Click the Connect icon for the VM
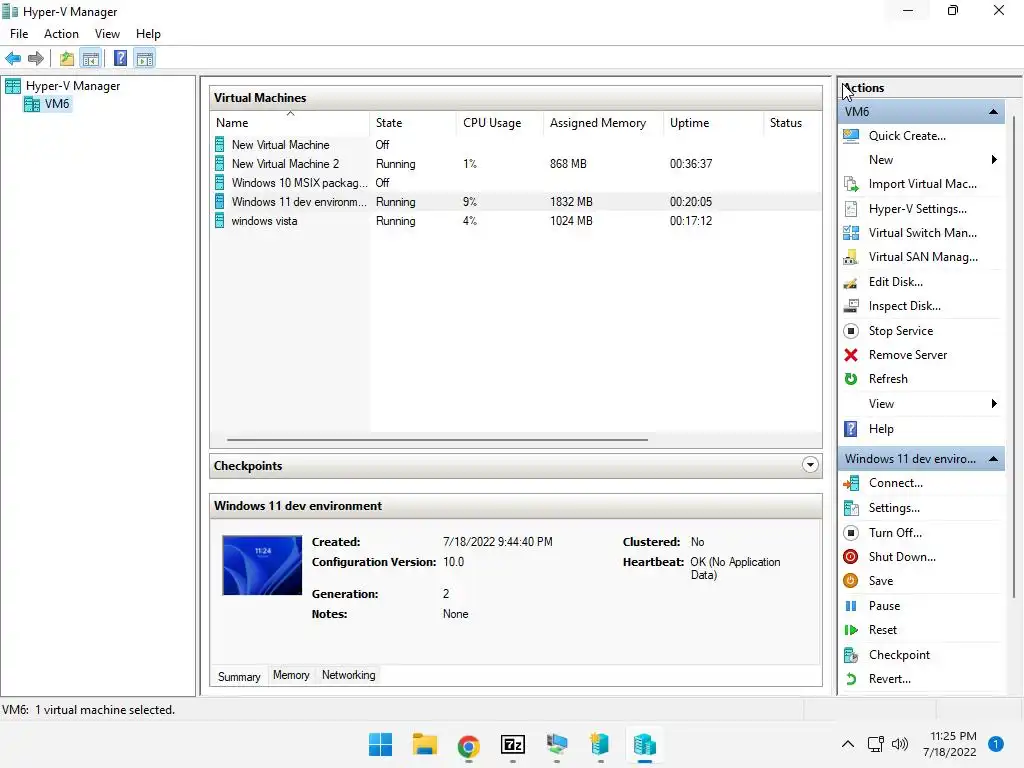Image resolution: width=1024 pixels, height=768 pixels. click(851, 483)
